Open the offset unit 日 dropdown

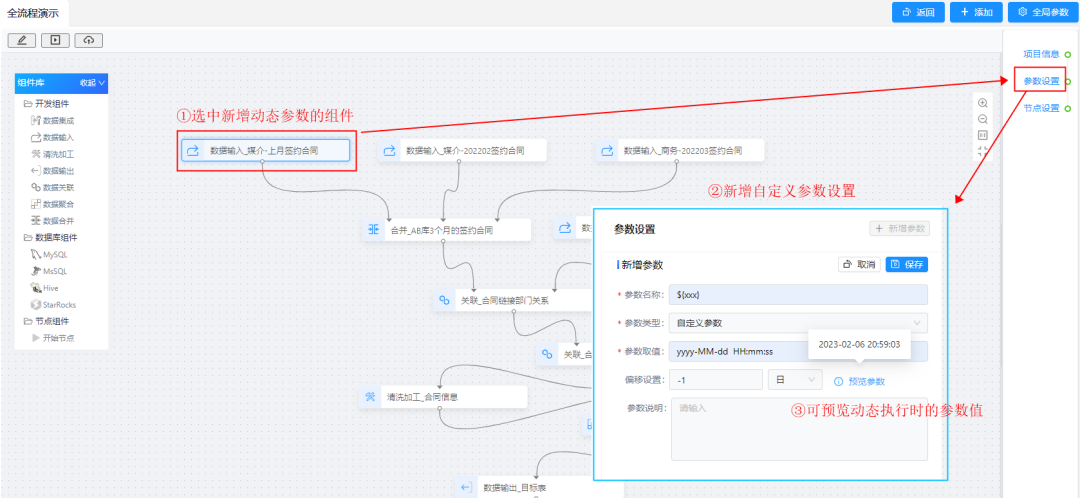point(794,380)
